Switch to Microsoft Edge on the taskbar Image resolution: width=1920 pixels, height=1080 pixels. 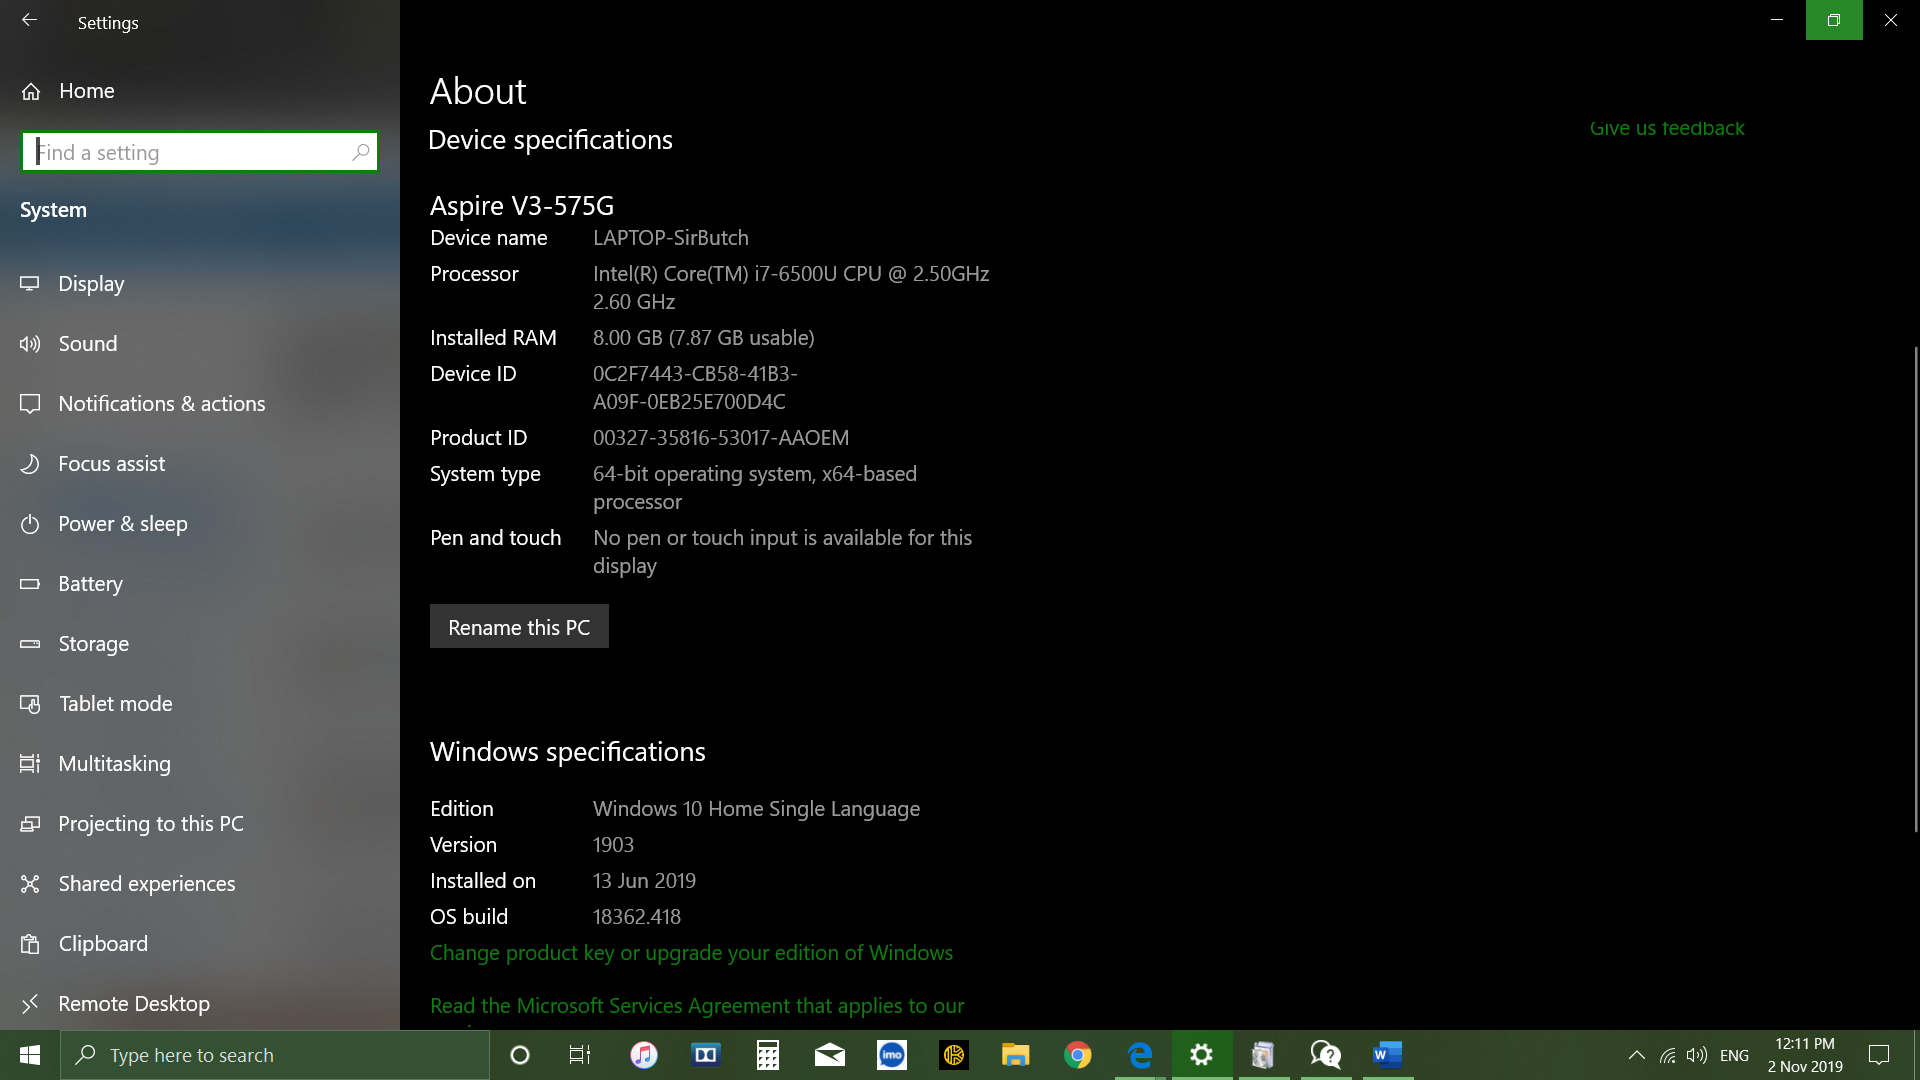click(1140, 1055)
